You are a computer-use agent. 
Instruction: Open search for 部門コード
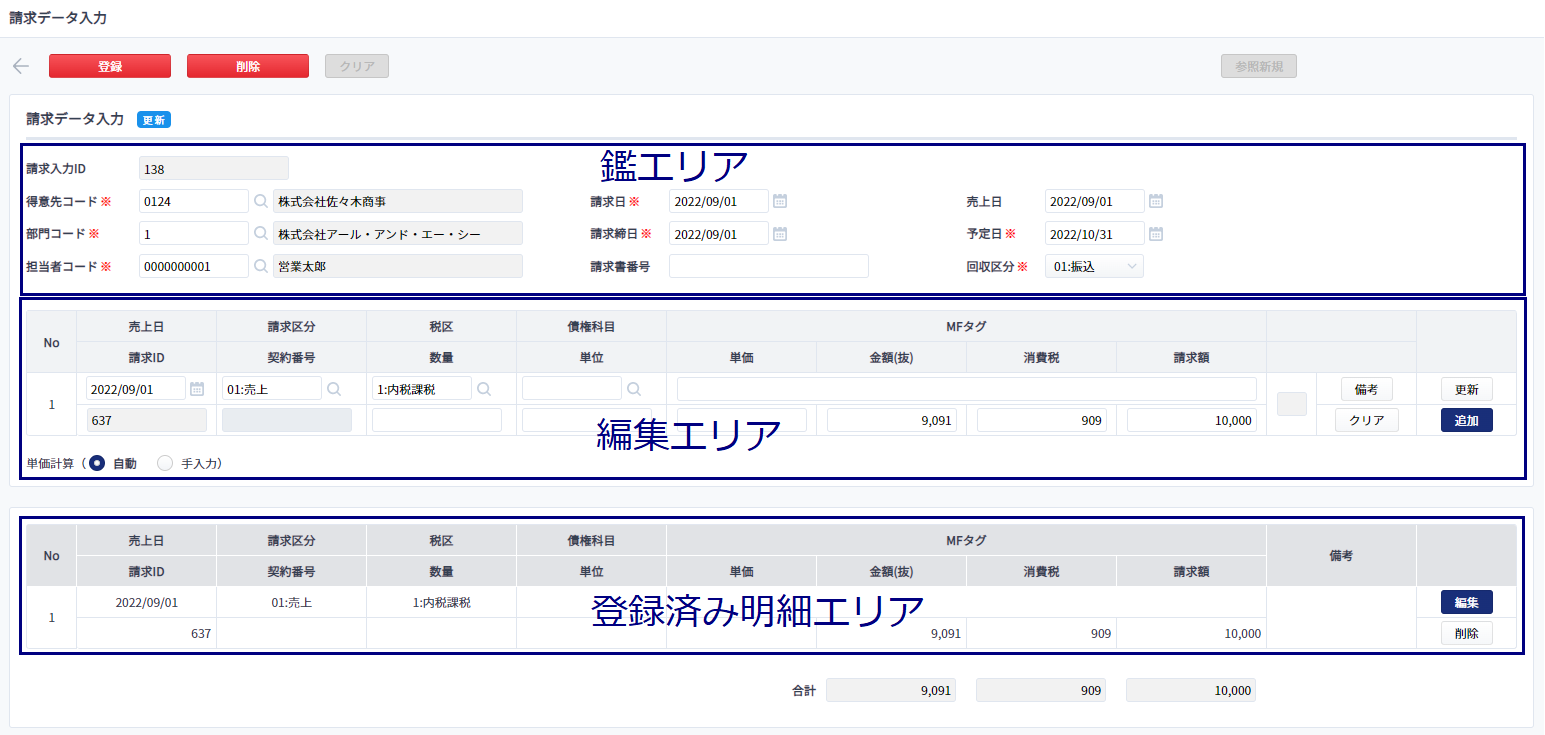coord(261,234)
